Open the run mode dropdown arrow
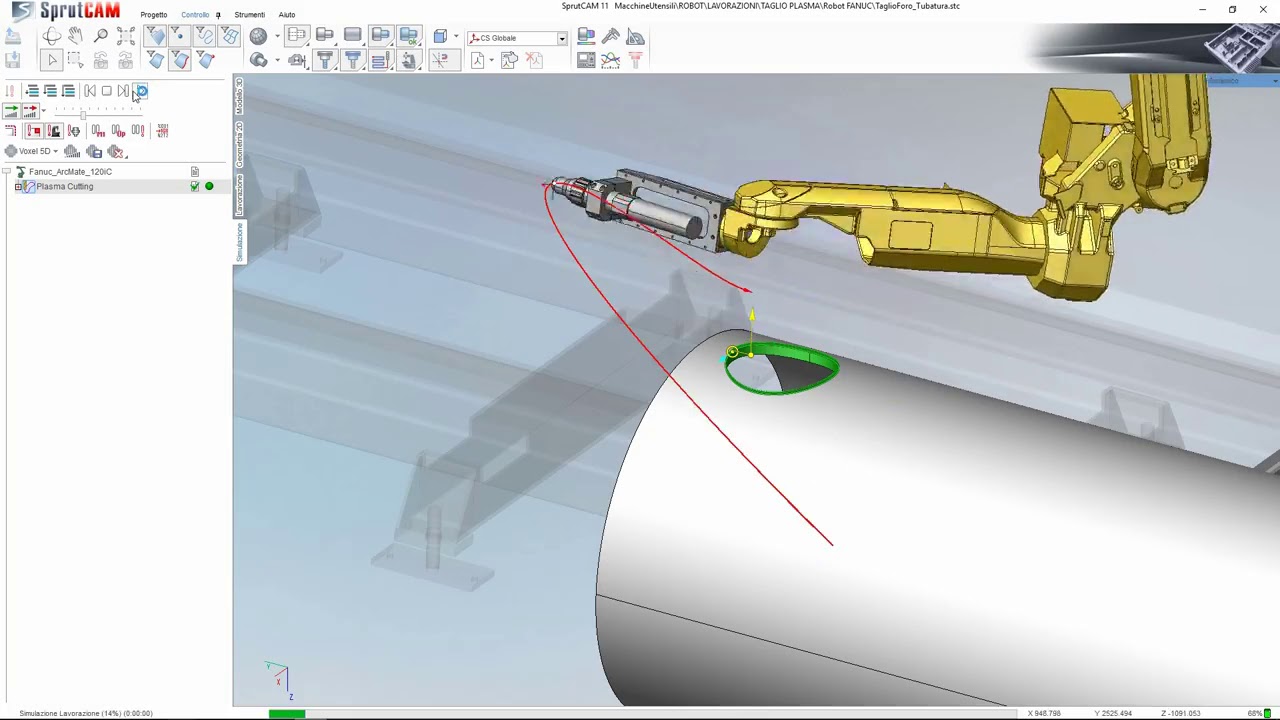 coord(43,110)
